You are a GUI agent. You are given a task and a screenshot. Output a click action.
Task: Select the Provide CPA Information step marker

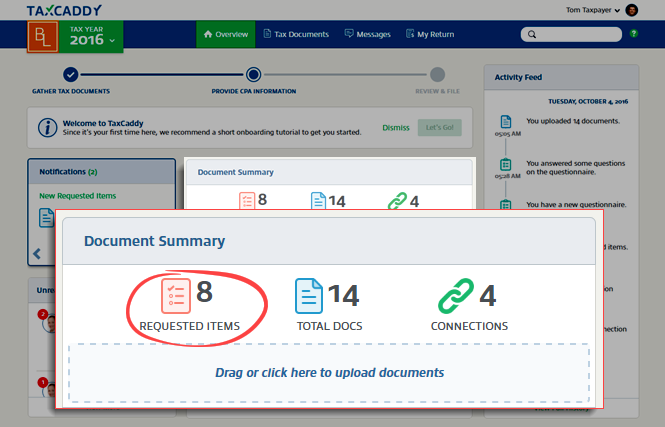[254, 75]
